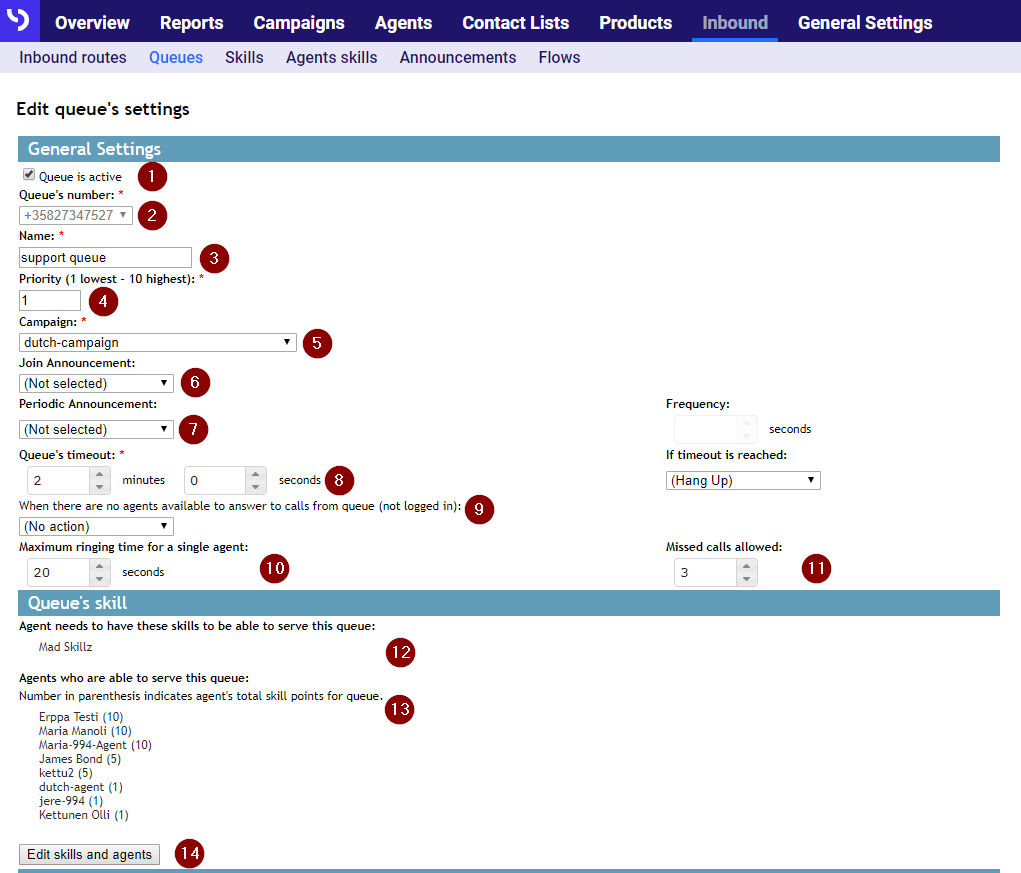Image resolution: width=1021 pixels, height=873 pixels.
Task: Click the app logo icon
Action: [18, 20]
